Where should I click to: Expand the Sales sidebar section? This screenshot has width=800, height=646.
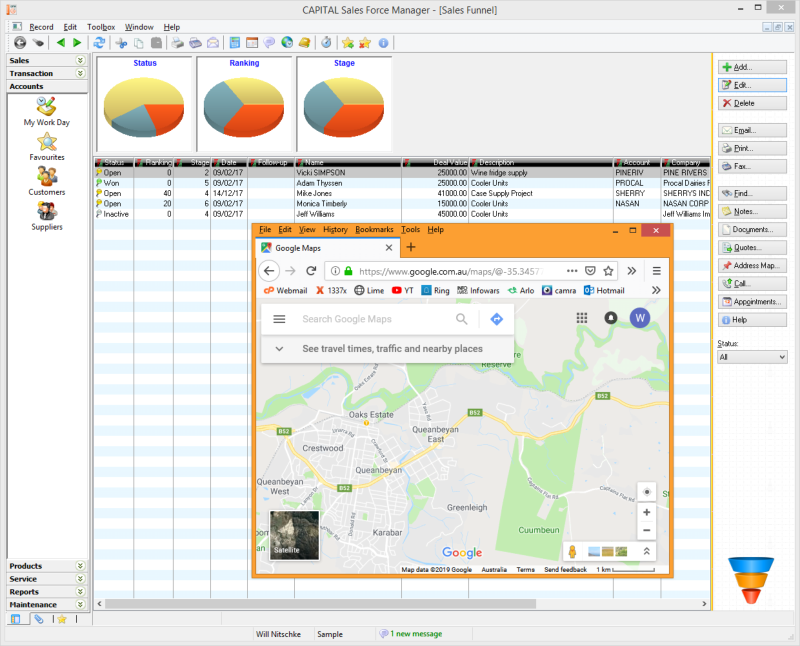pos(81,60)
